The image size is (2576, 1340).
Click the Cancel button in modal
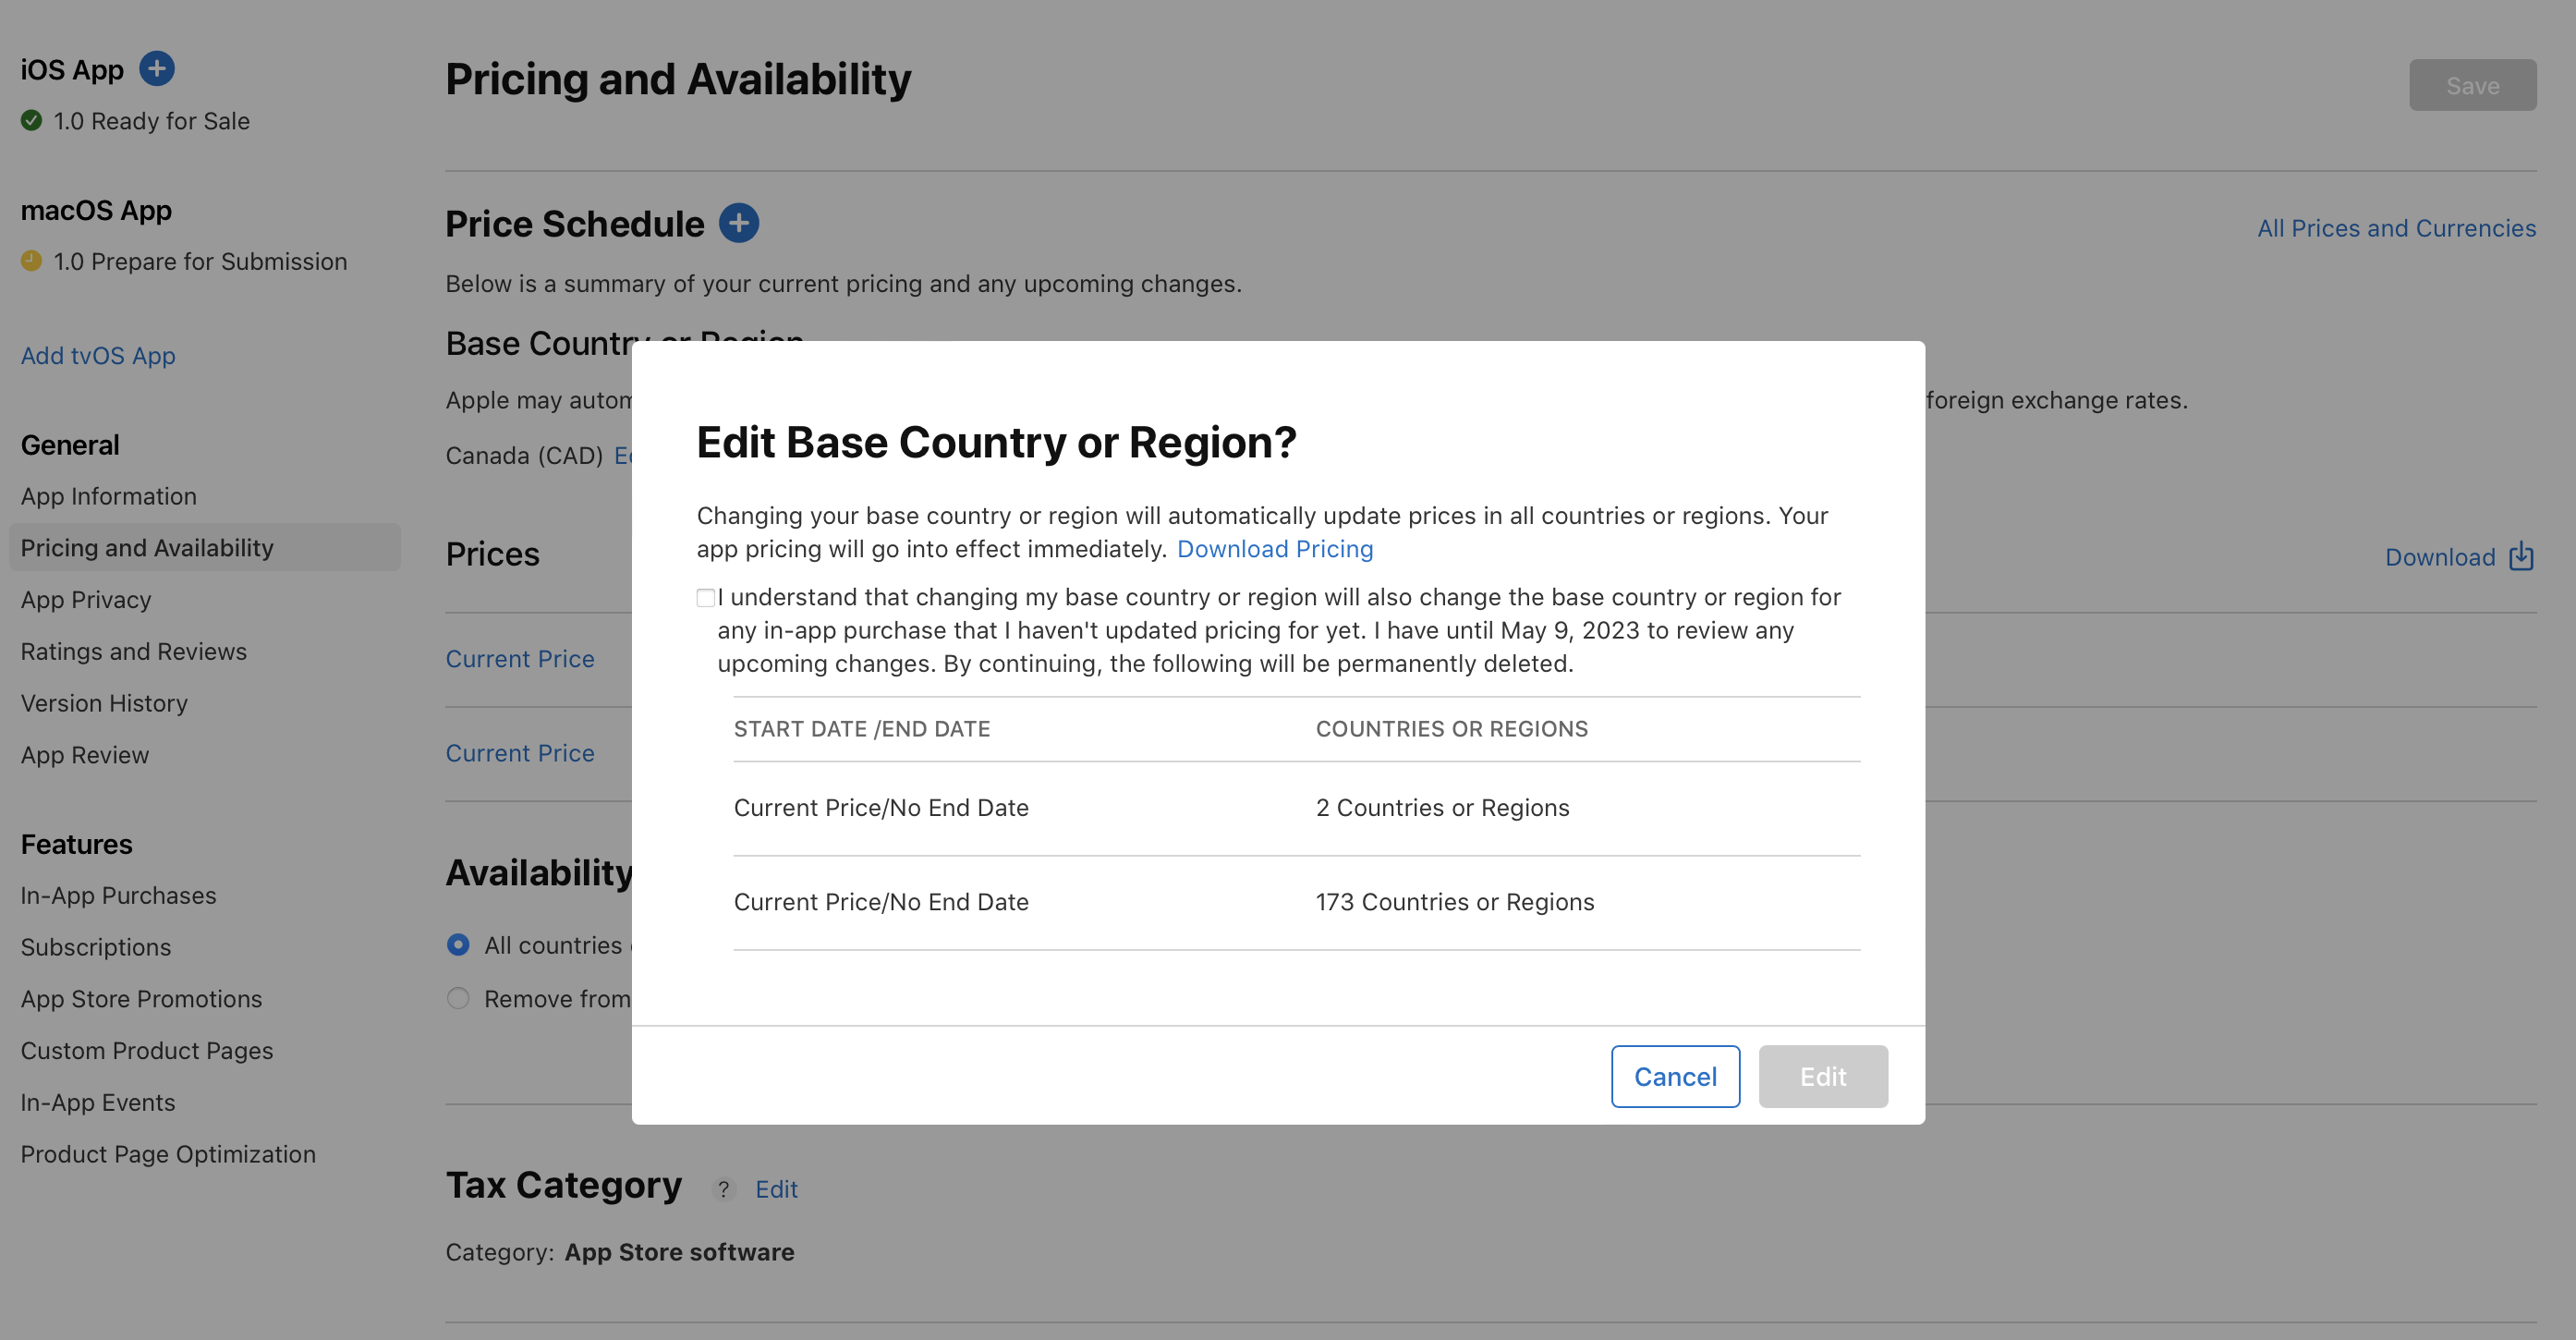click(x=1675, y=1076)
